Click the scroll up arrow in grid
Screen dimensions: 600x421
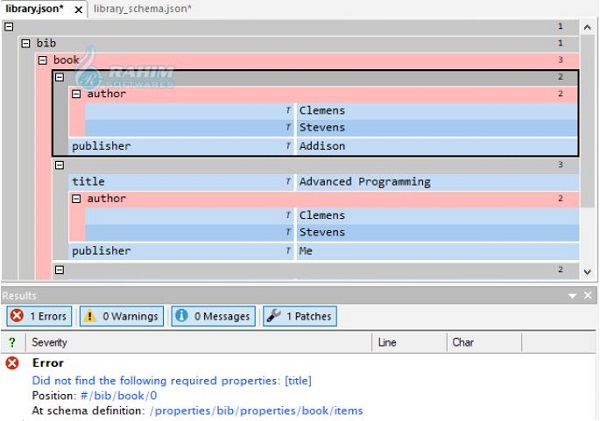point(587,27)
